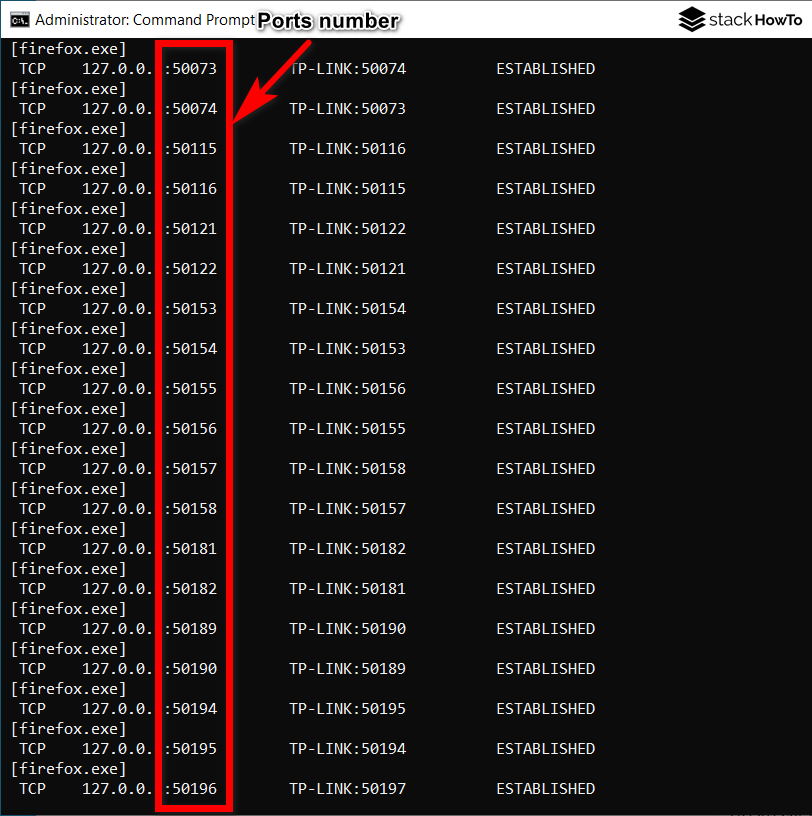Image resolution: width=812 pixels, height=816 pixels.
Task: Select local port :50196
Action: (191, 789)
